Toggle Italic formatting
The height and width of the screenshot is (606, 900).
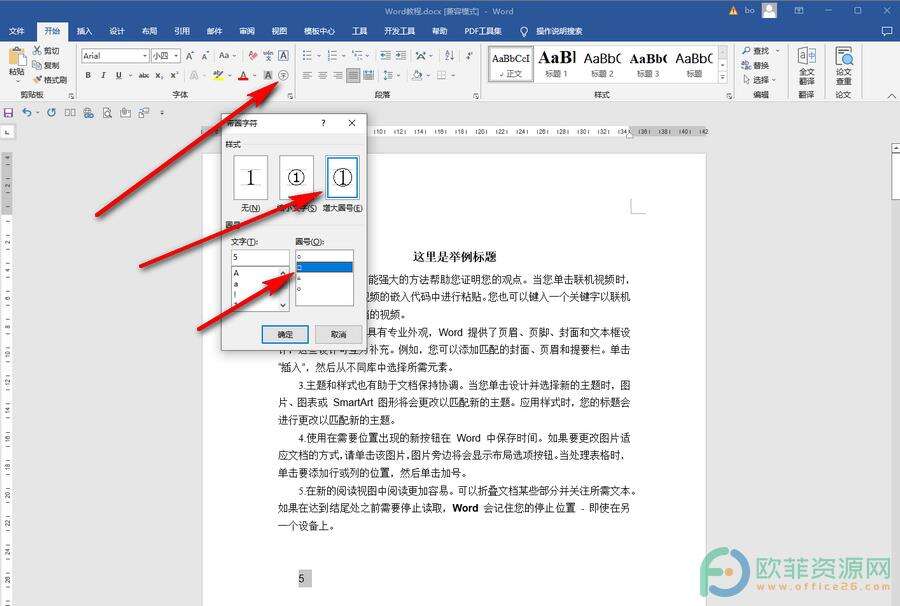(x=103, y=75)
